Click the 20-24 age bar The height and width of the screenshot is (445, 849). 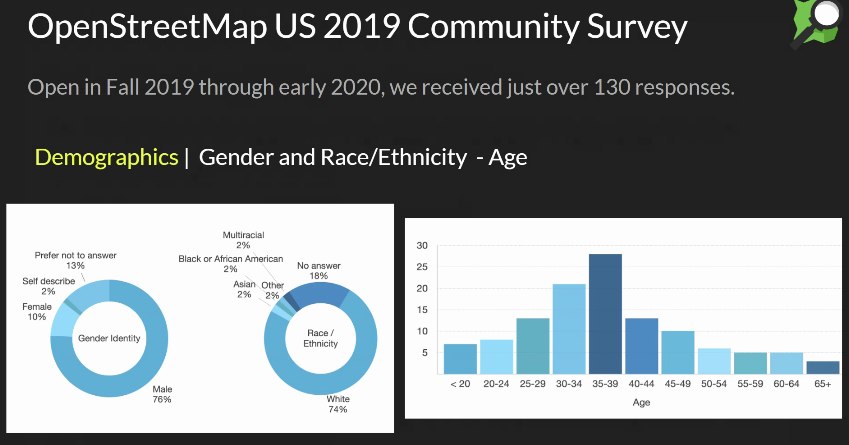pos(497,357)
